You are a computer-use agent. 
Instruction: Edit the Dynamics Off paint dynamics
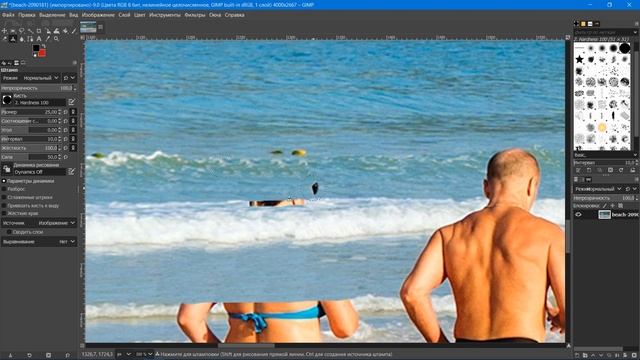tap(71, 171)
